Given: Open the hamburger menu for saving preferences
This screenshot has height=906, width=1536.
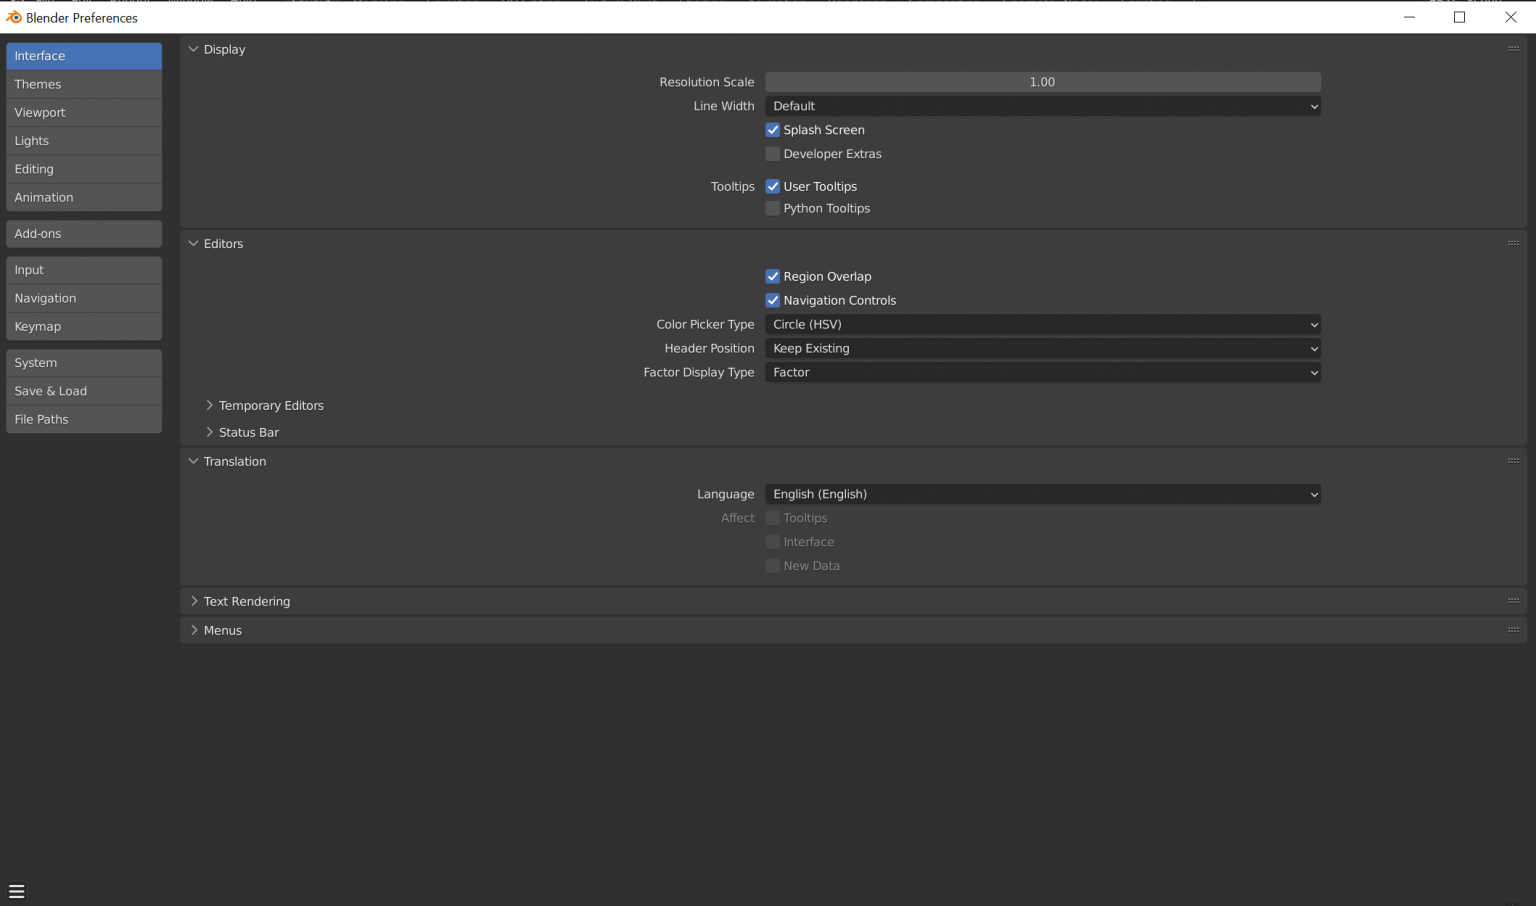Looking at the screenshot, I should [16, 891].
